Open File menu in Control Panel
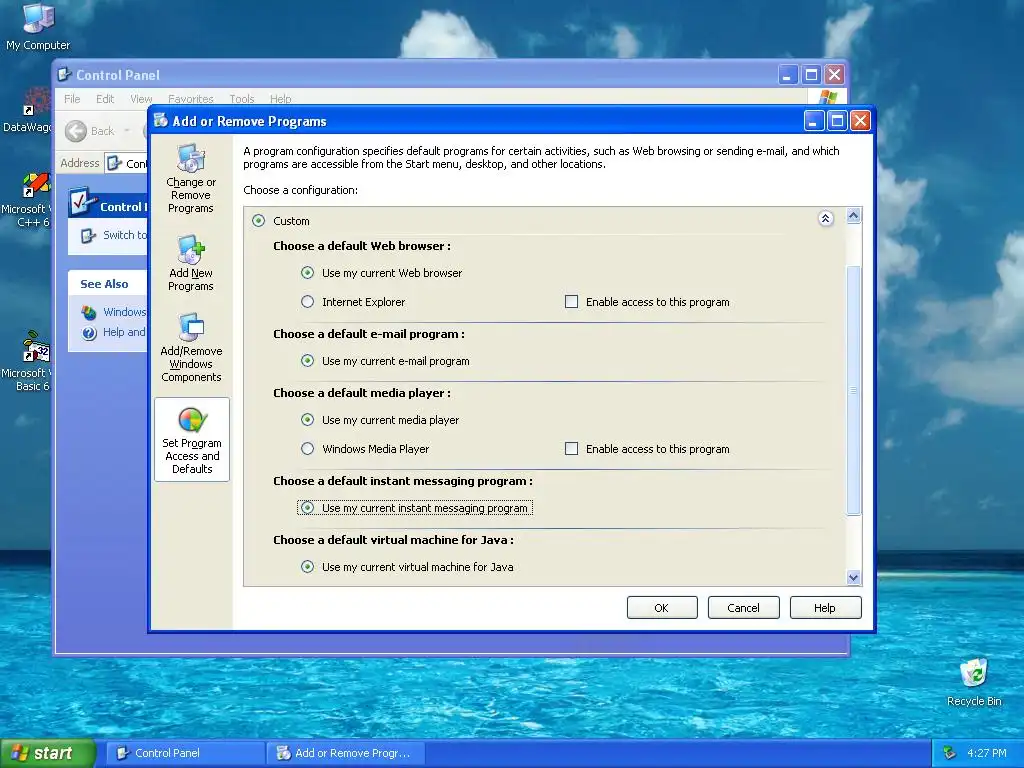The height and width of the screenshot is (768, 1024). (72, 99)
